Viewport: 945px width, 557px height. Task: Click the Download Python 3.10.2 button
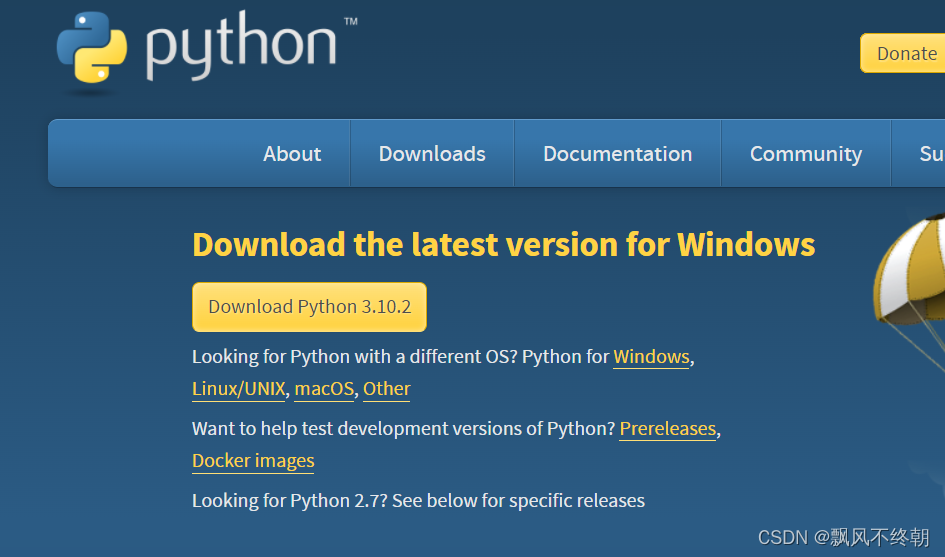(x=309, y=307)
